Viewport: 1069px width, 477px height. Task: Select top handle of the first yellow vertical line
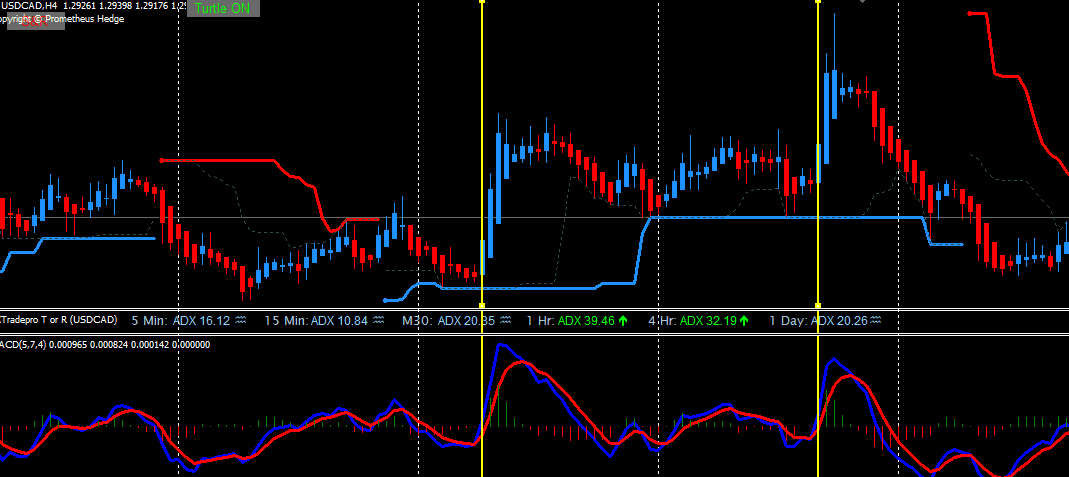[482, 2]
